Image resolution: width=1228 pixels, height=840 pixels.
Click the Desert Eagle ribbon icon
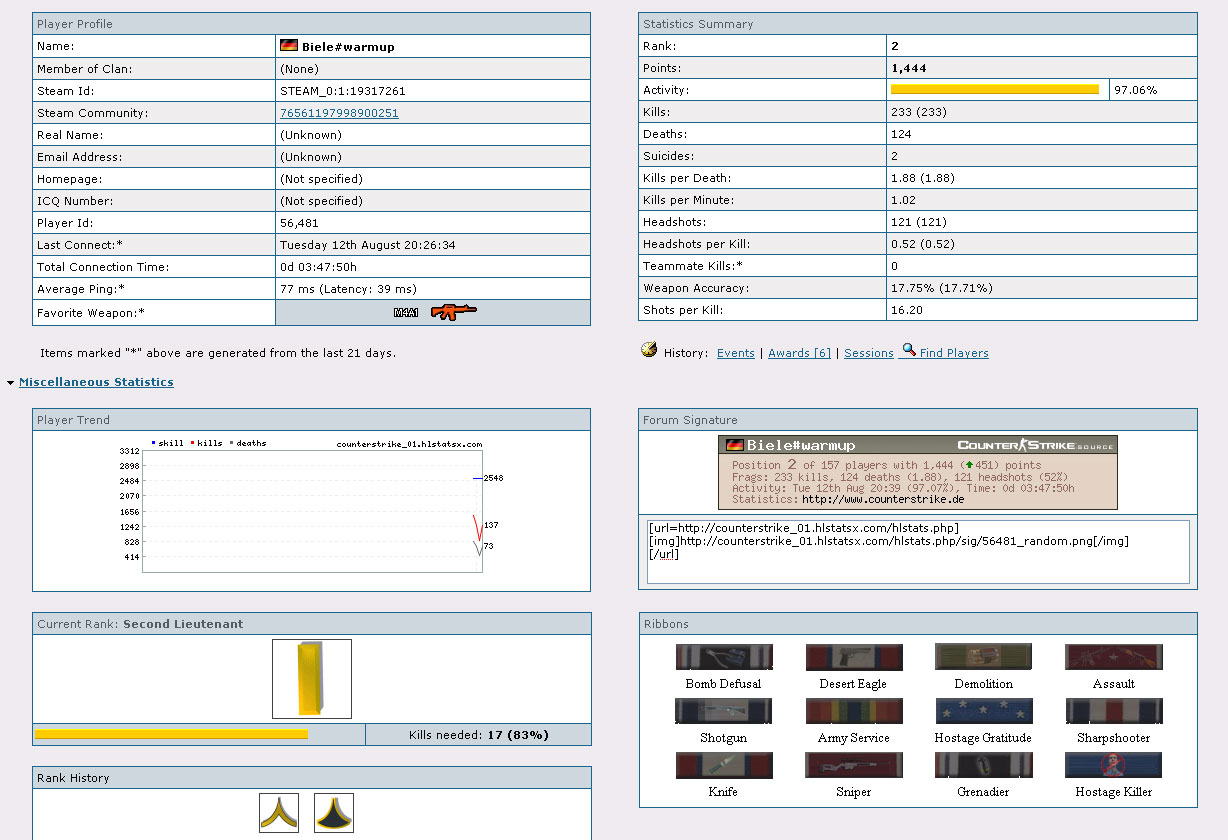tap(853, 657)
